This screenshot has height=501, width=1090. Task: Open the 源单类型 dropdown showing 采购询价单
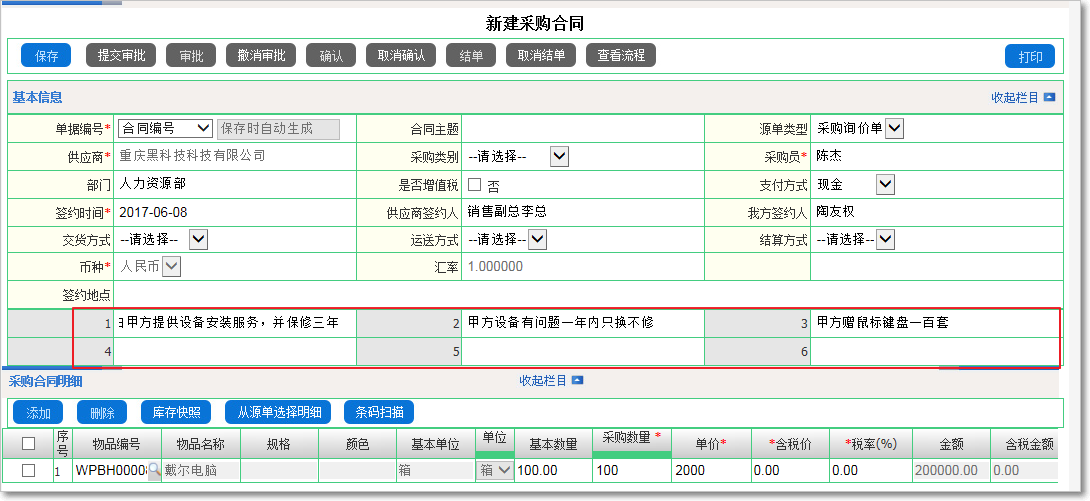[x=894, y=128]
